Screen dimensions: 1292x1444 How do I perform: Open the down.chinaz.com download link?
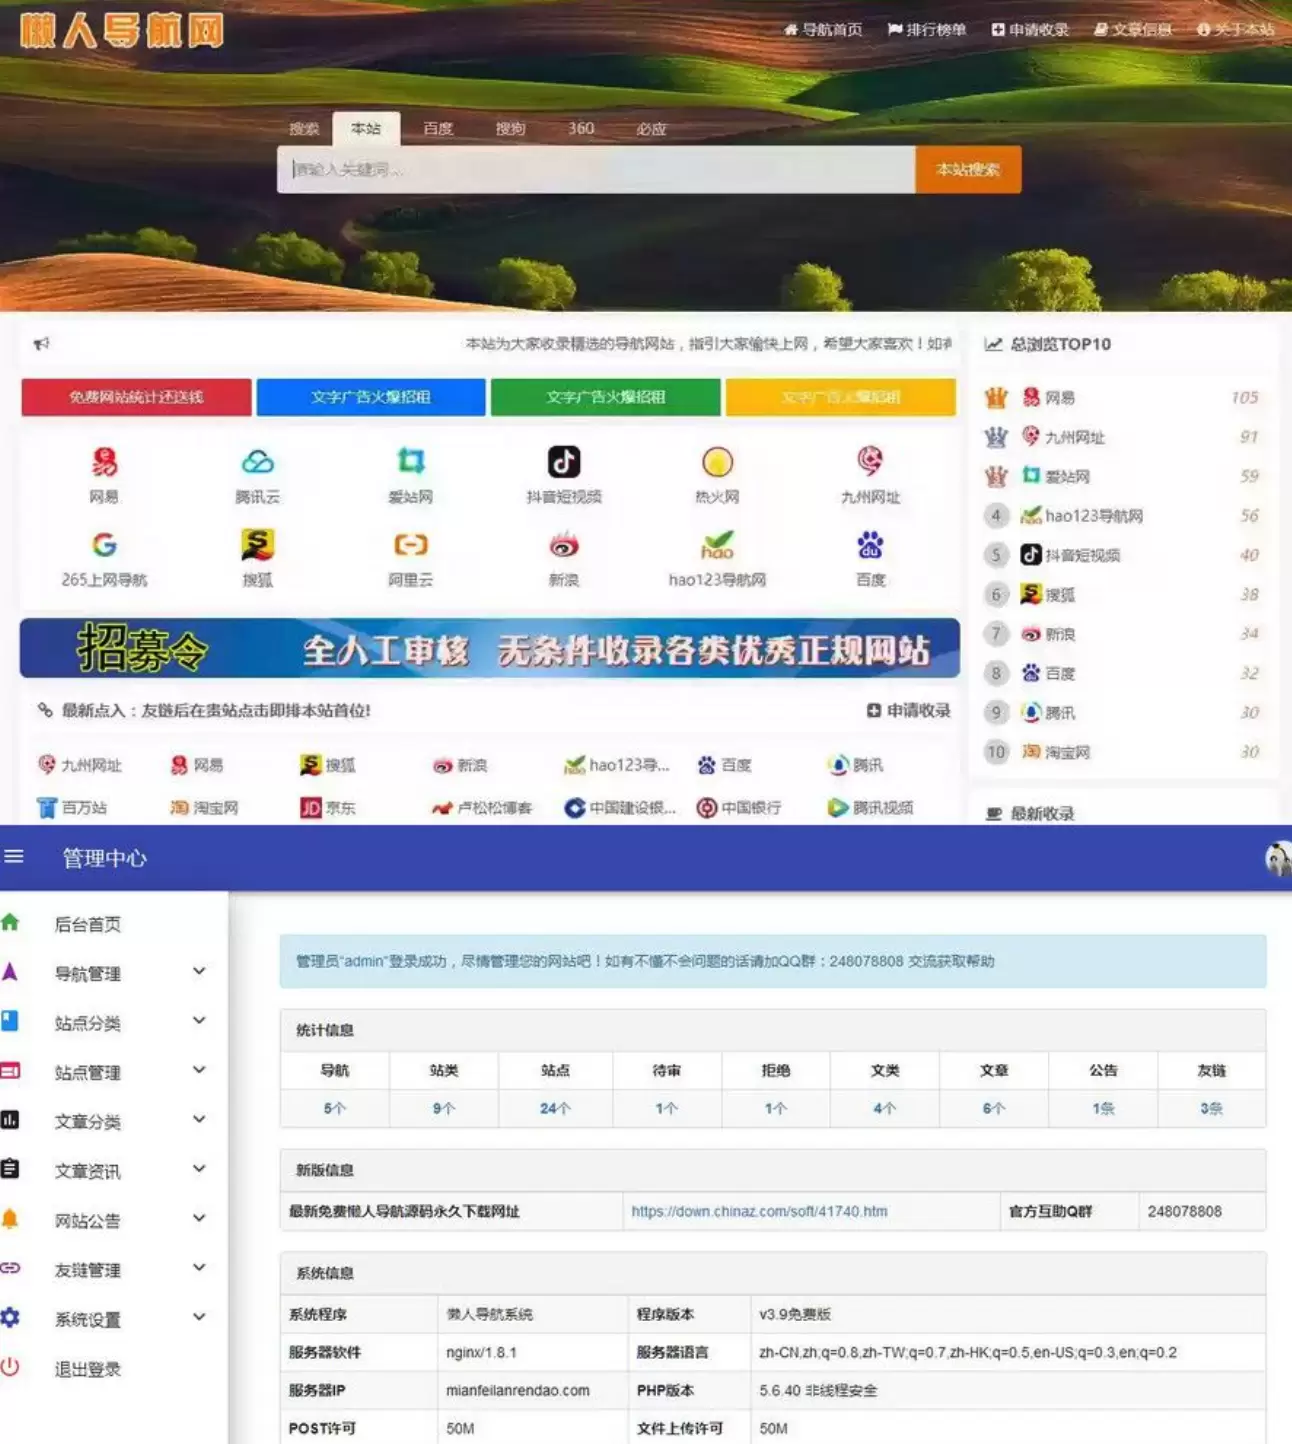coord(759,1211)
